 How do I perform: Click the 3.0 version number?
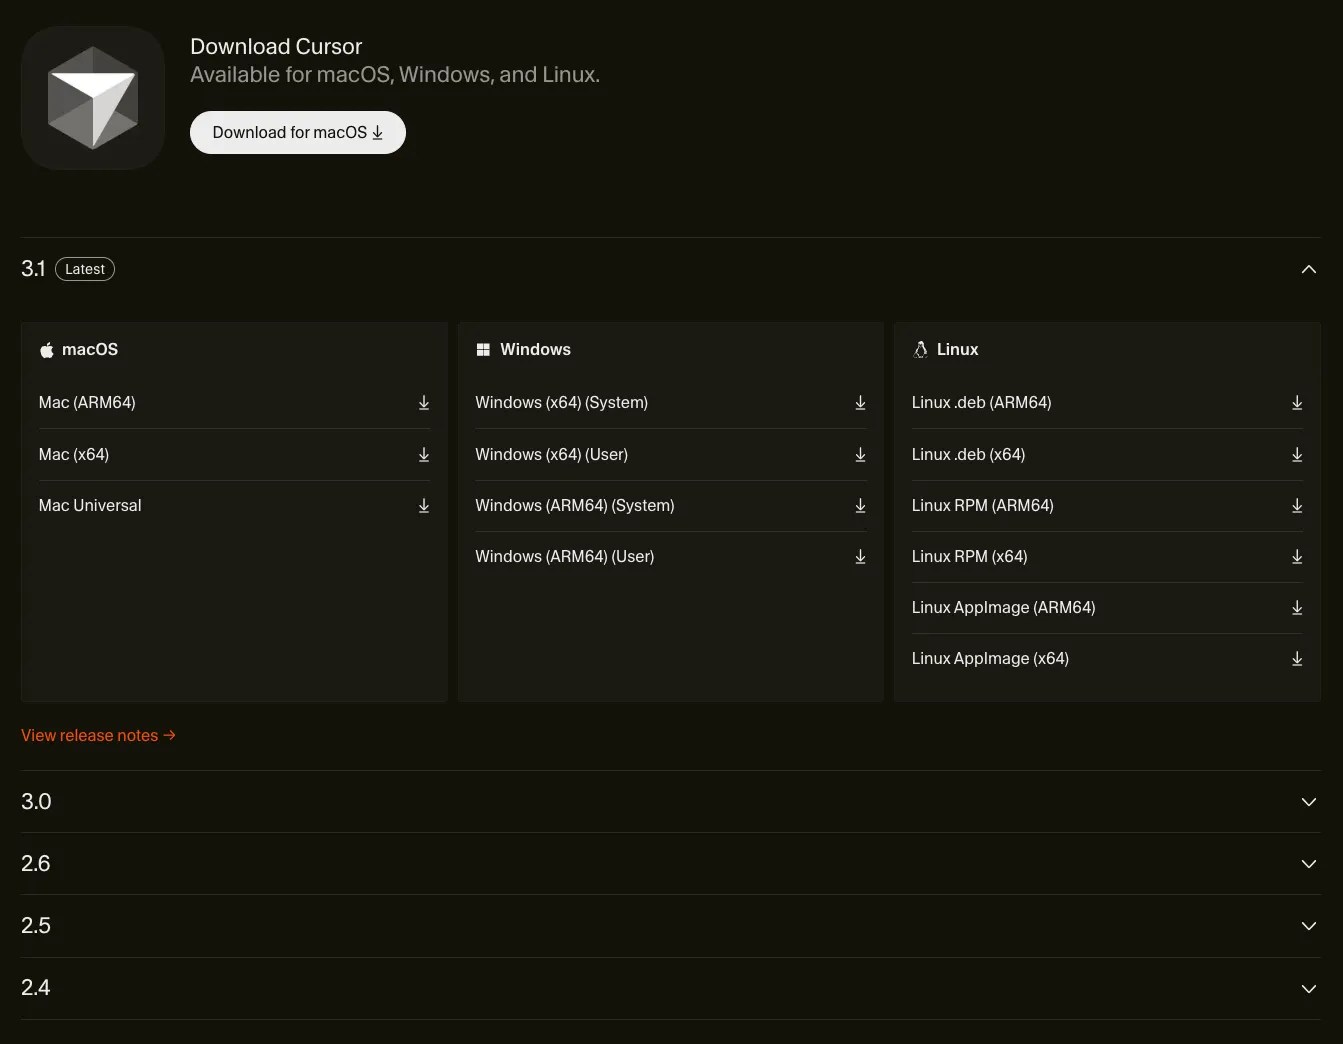point(36,802)
